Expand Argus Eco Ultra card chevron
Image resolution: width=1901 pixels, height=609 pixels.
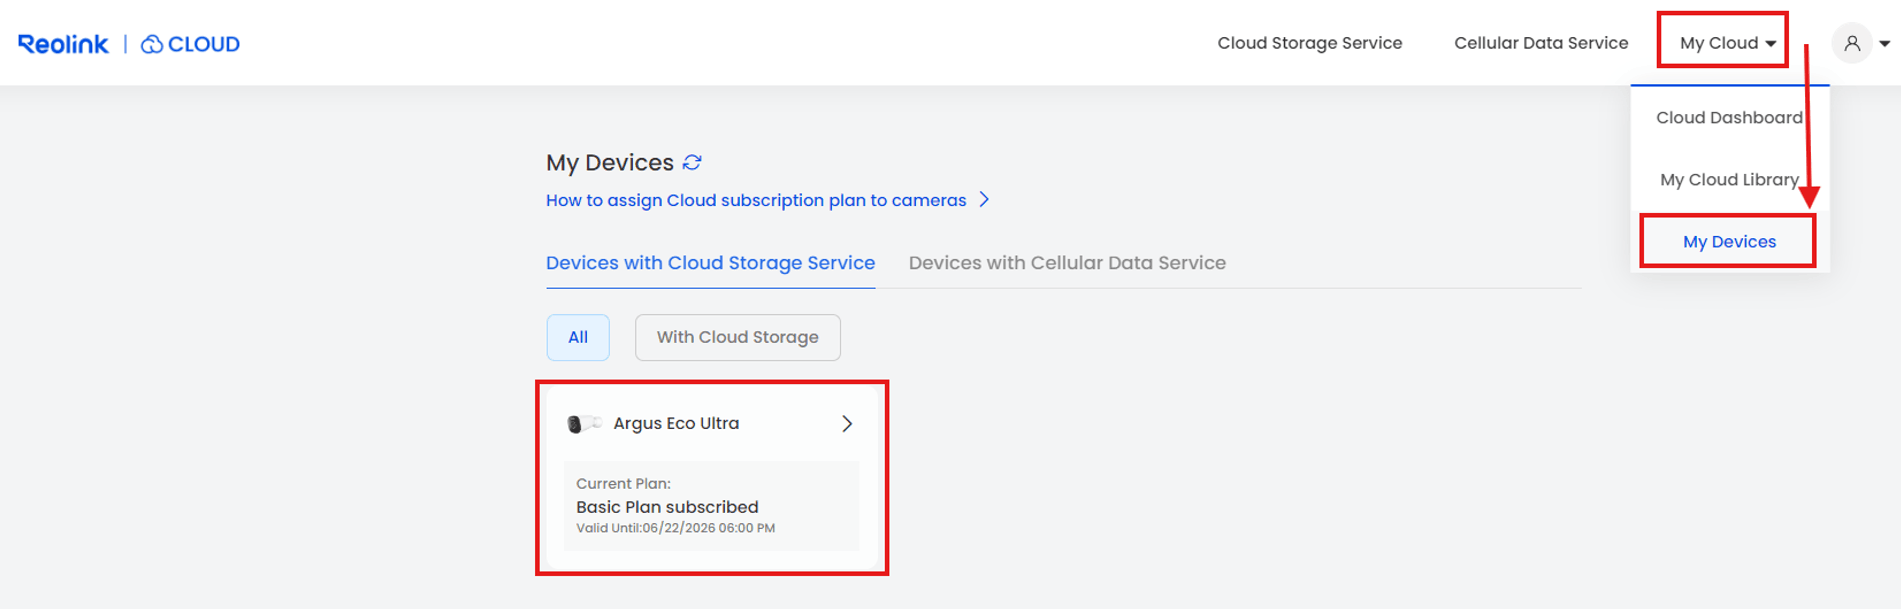tap(847, 424)
